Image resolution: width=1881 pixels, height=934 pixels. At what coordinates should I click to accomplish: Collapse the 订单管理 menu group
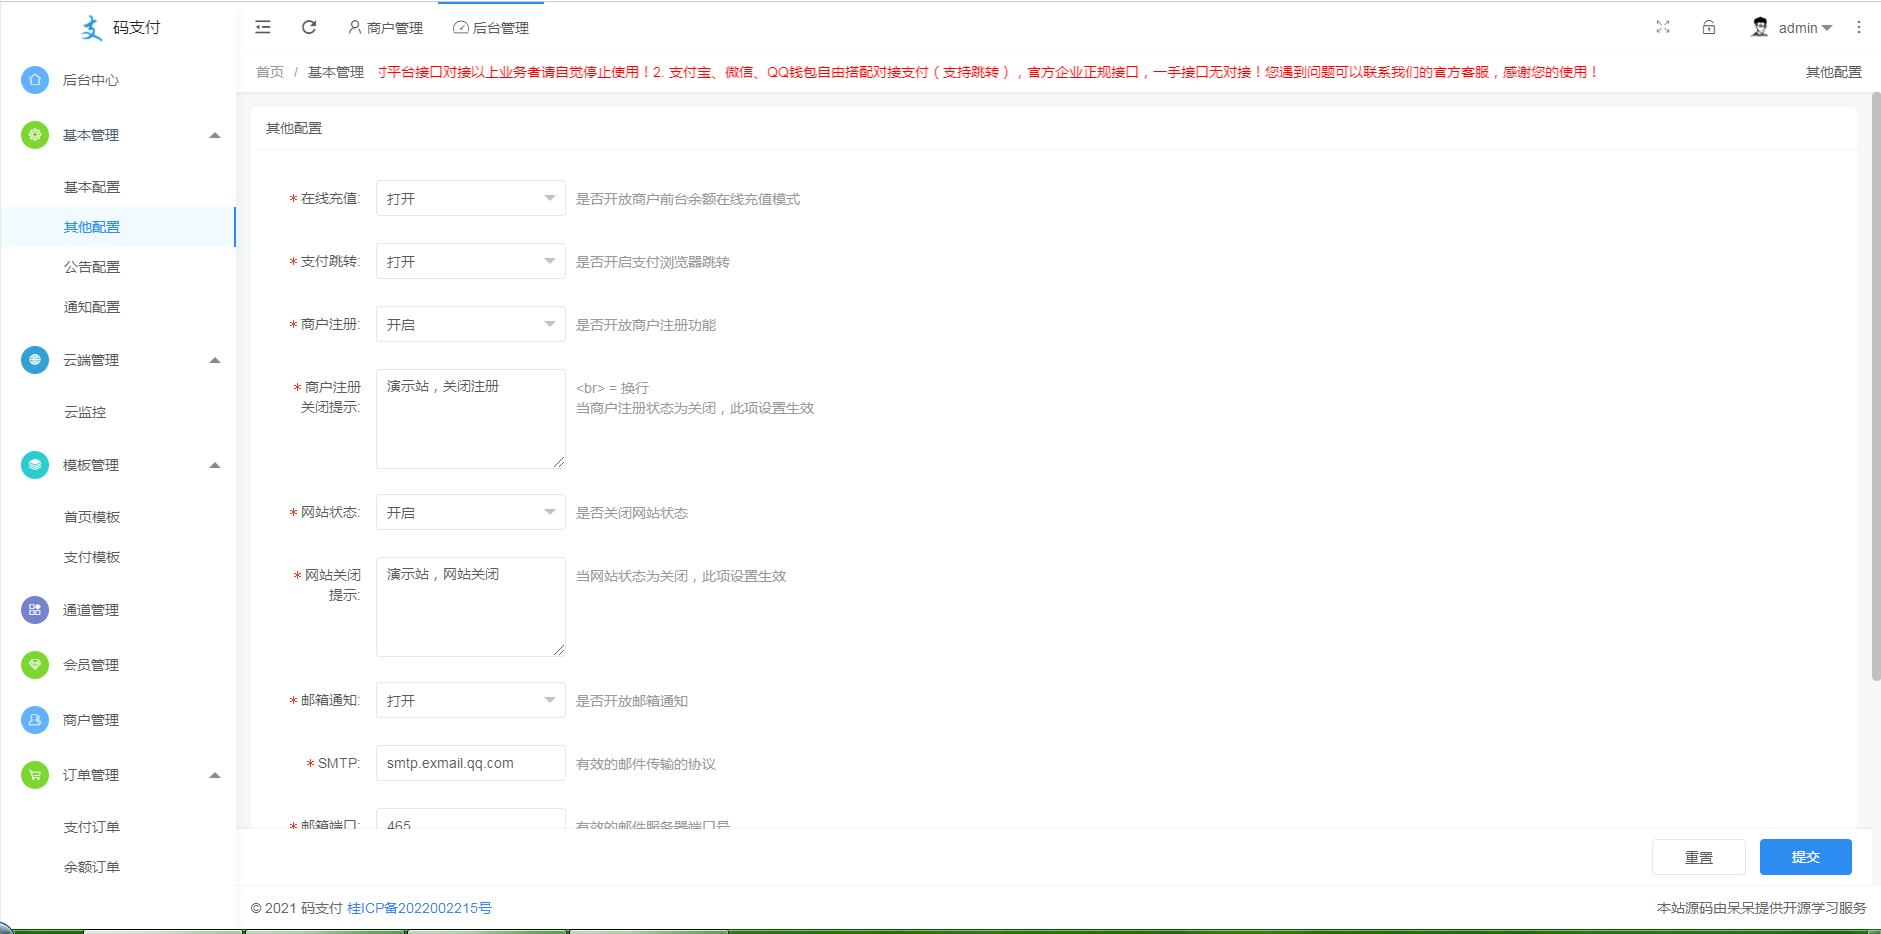pos(214,775)
